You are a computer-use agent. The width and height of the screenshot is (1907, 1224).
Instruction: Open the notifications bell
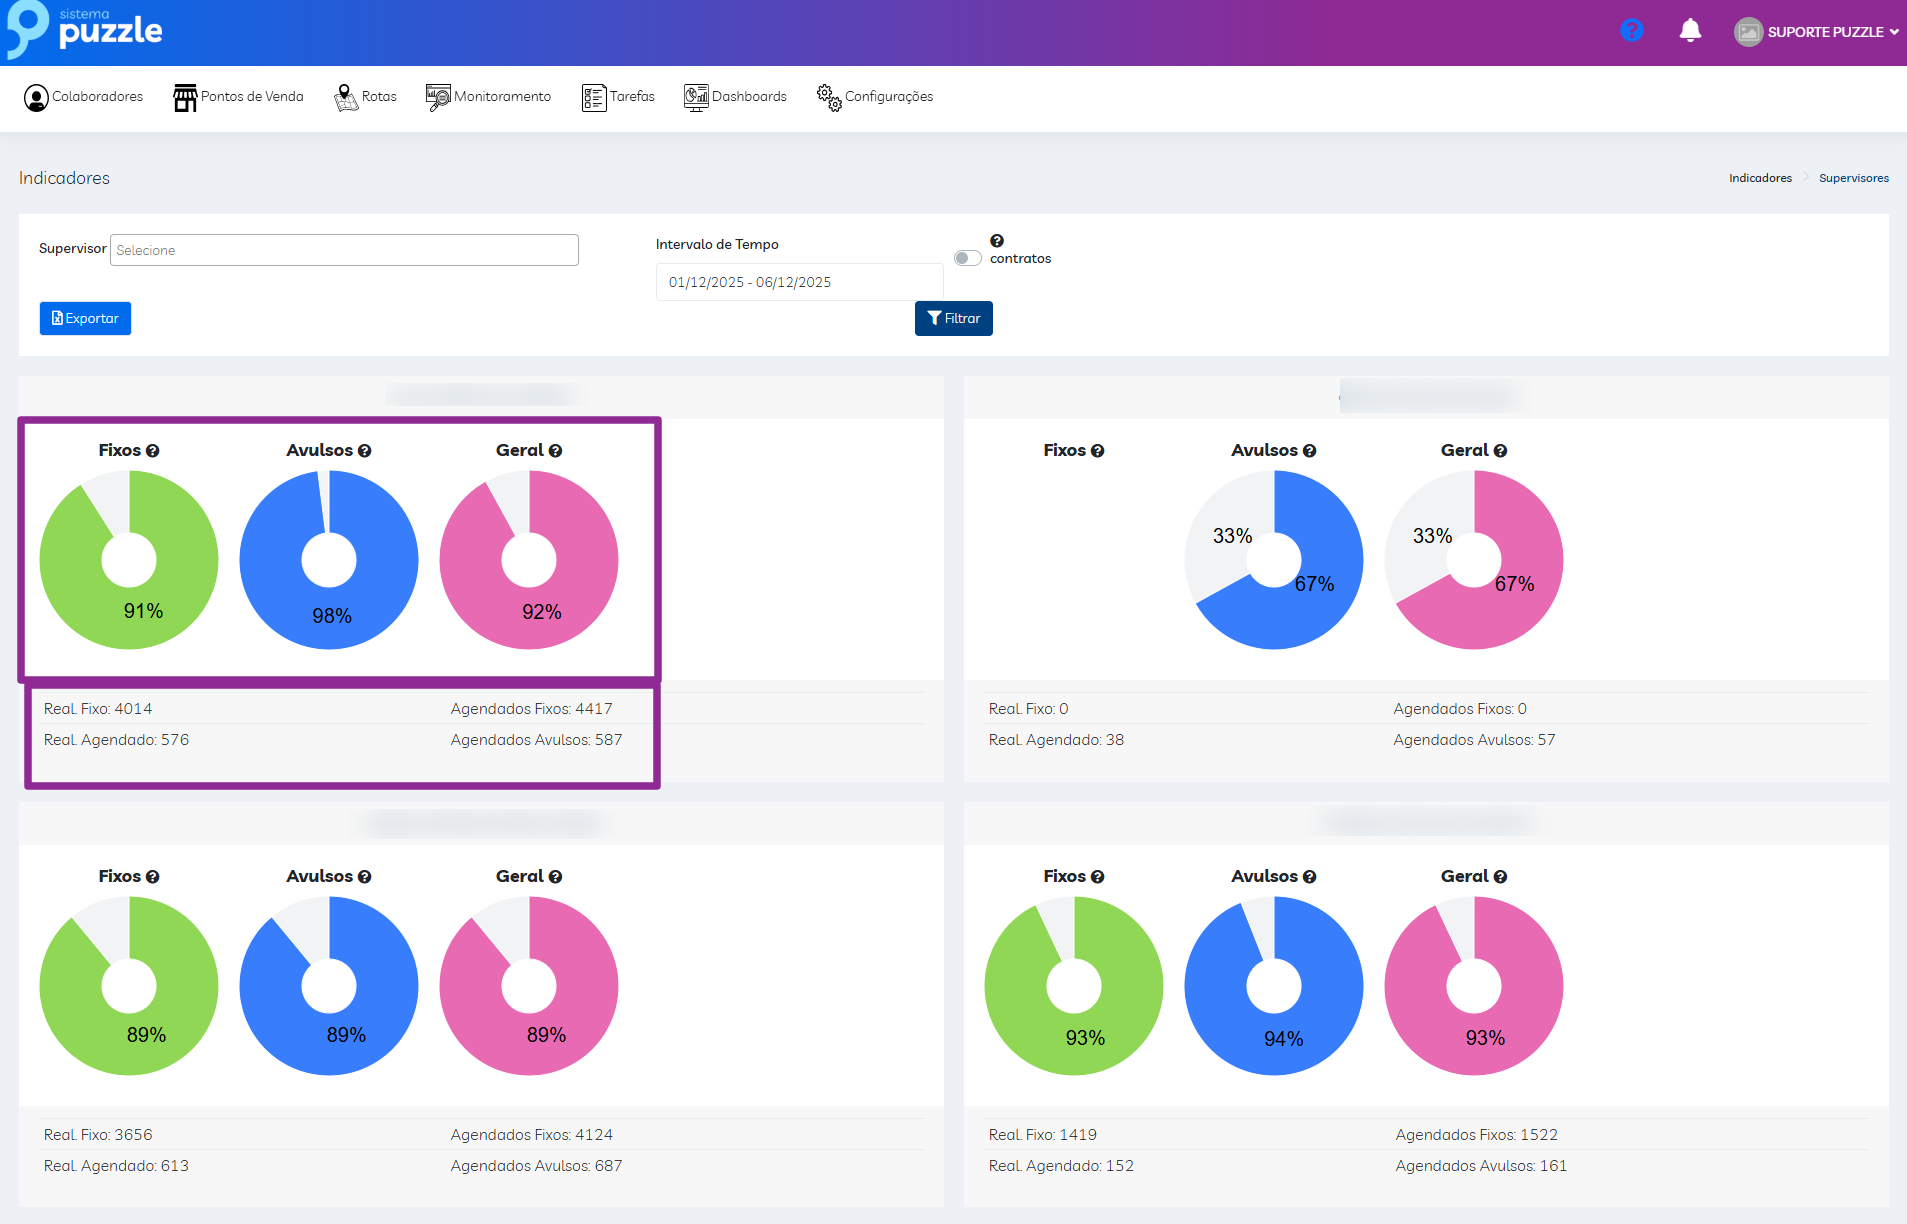point(1690,31)
